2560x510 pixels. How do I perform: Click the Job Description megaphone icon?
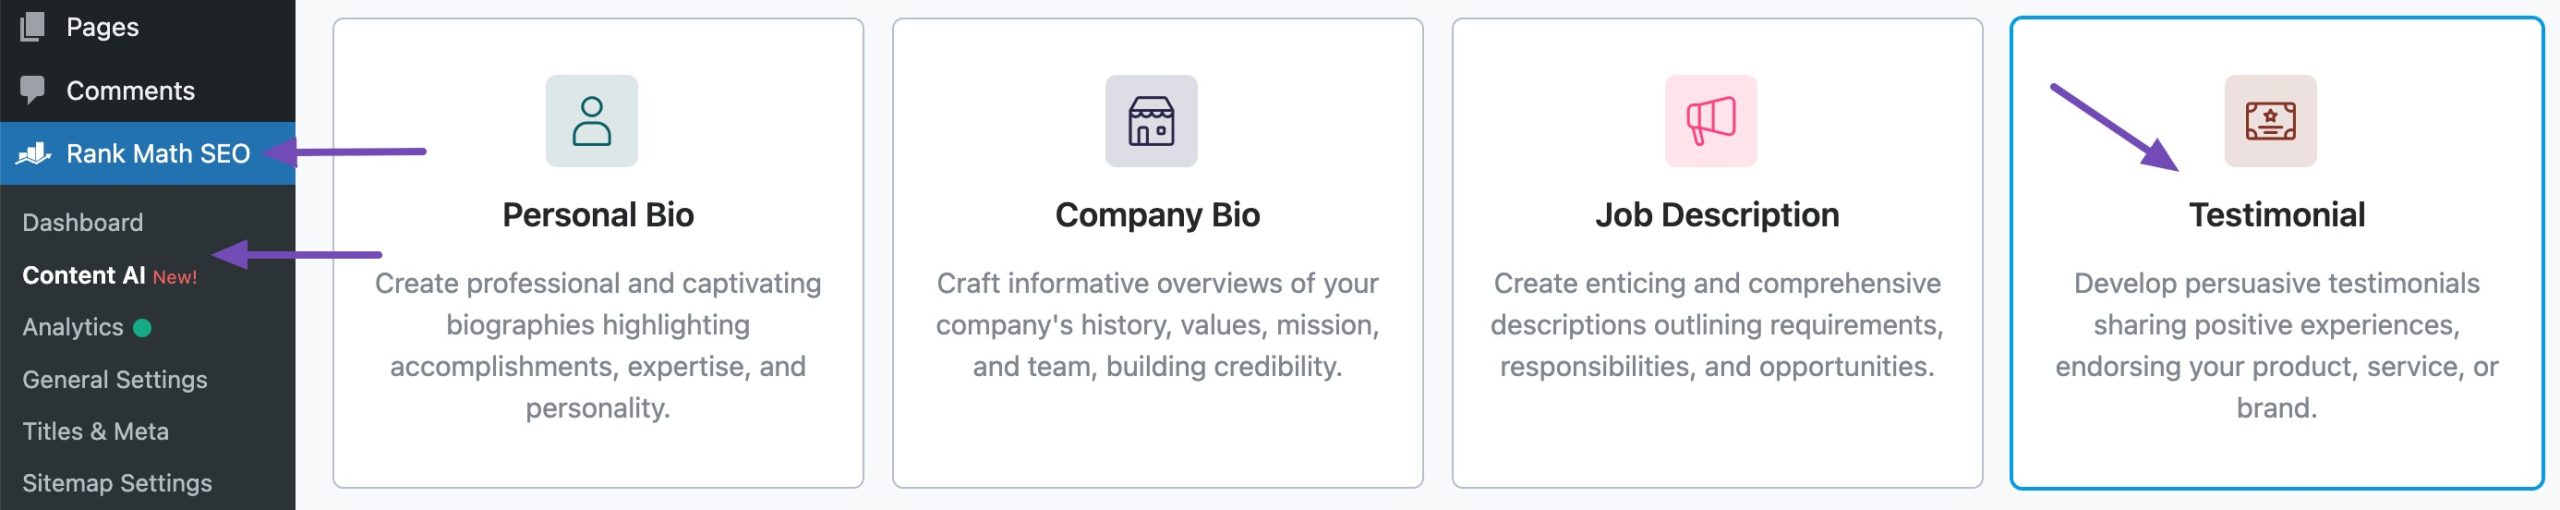[1710, 121]
